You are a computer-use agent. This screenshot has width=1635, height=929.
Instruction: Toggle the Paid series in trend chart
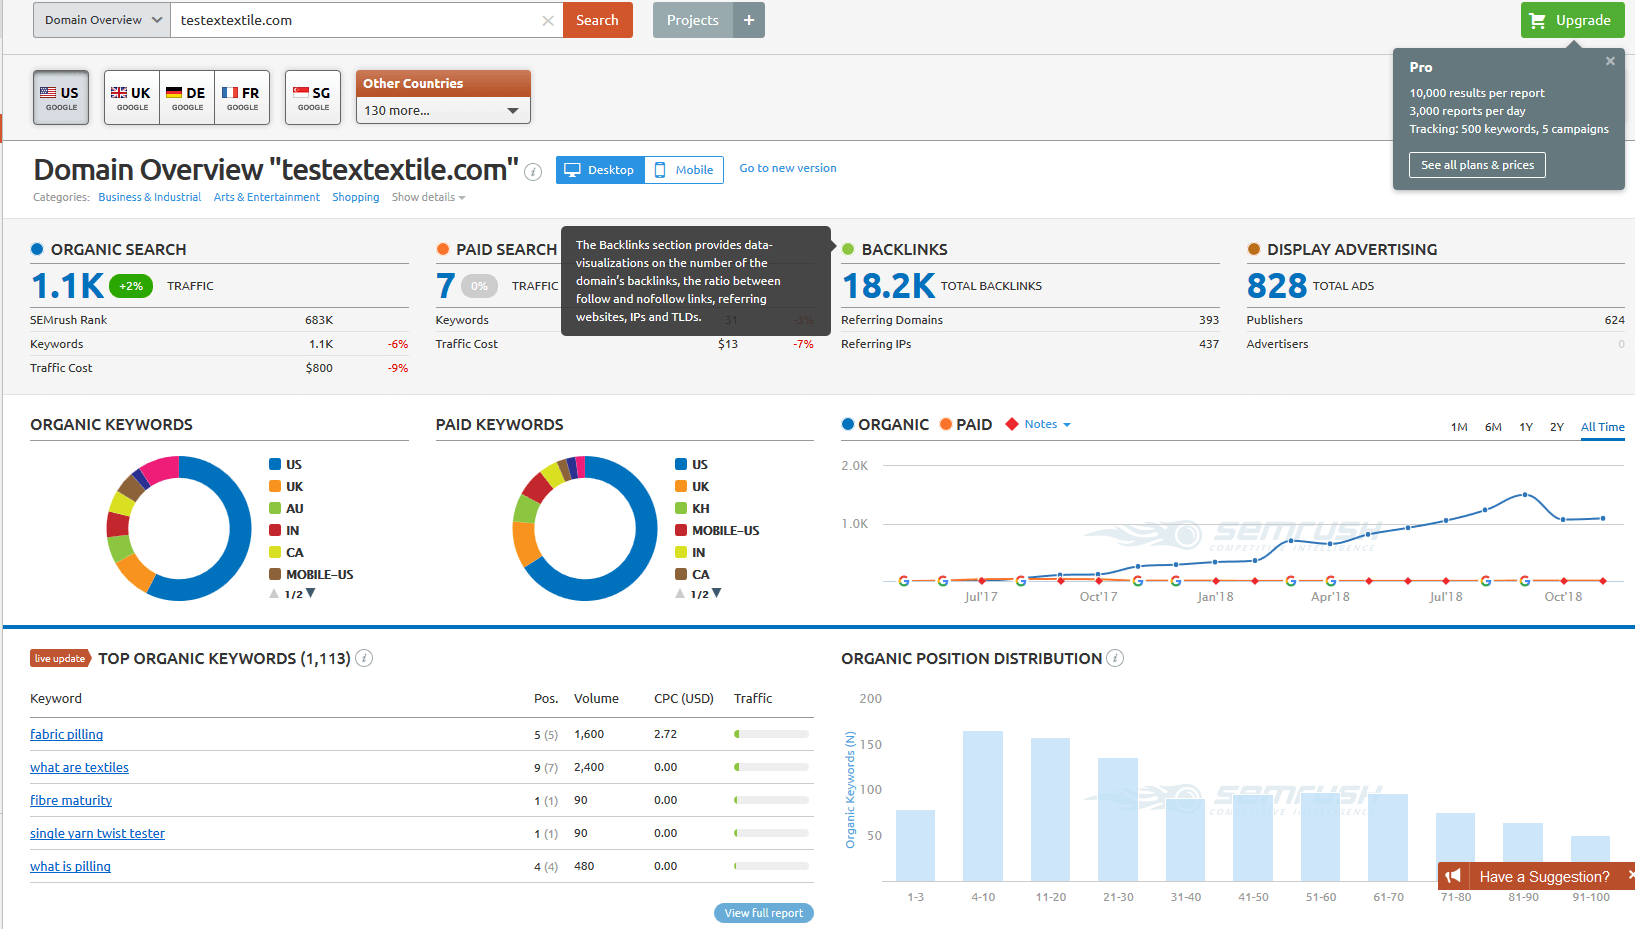(x=966, y=424)
